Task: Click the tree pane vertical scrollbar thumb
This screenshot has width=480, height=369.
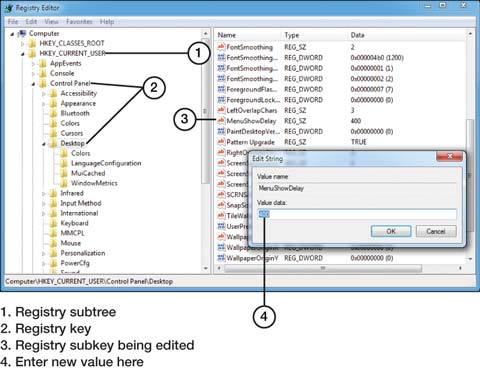Action: coord(205,112)
